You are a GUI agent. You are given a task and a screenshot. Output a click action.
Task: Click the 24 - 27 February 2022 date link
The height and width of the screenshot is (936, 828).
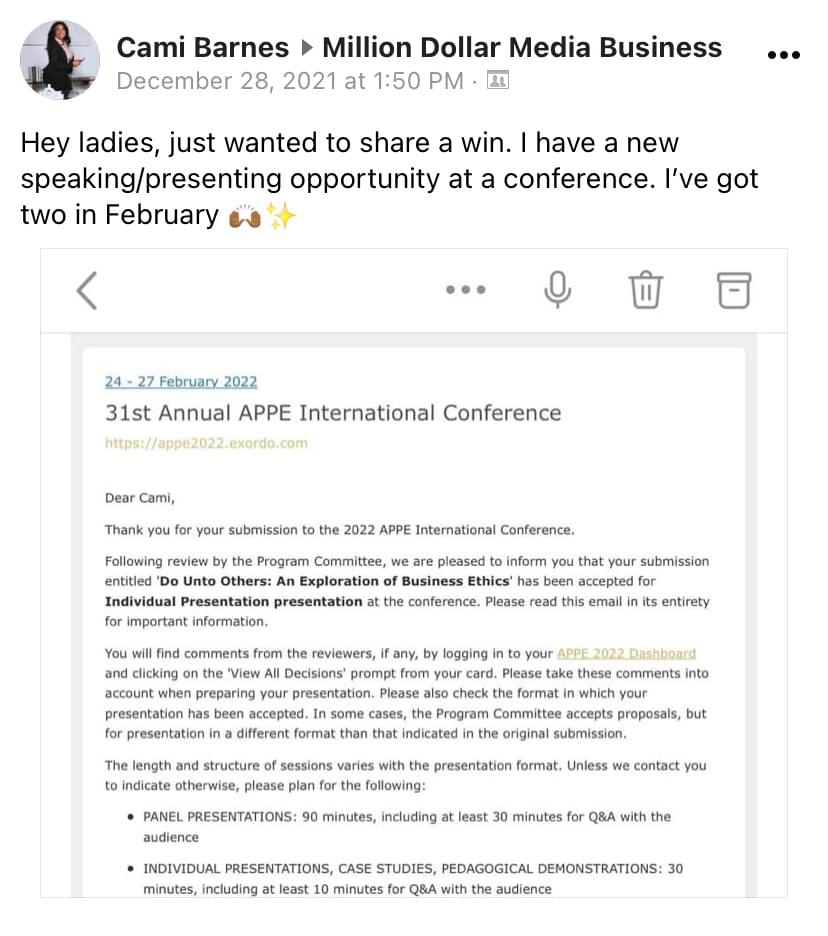[x=181, y=382]
